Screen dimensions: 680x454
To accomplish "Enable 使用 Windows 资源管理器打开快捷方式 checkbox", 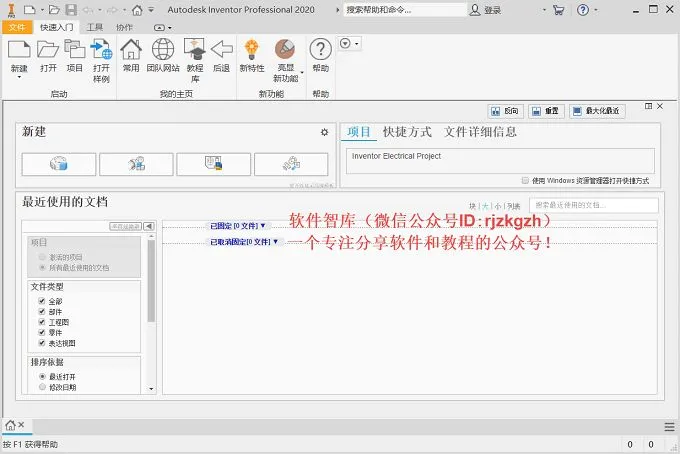I will (x=525, y=180).
